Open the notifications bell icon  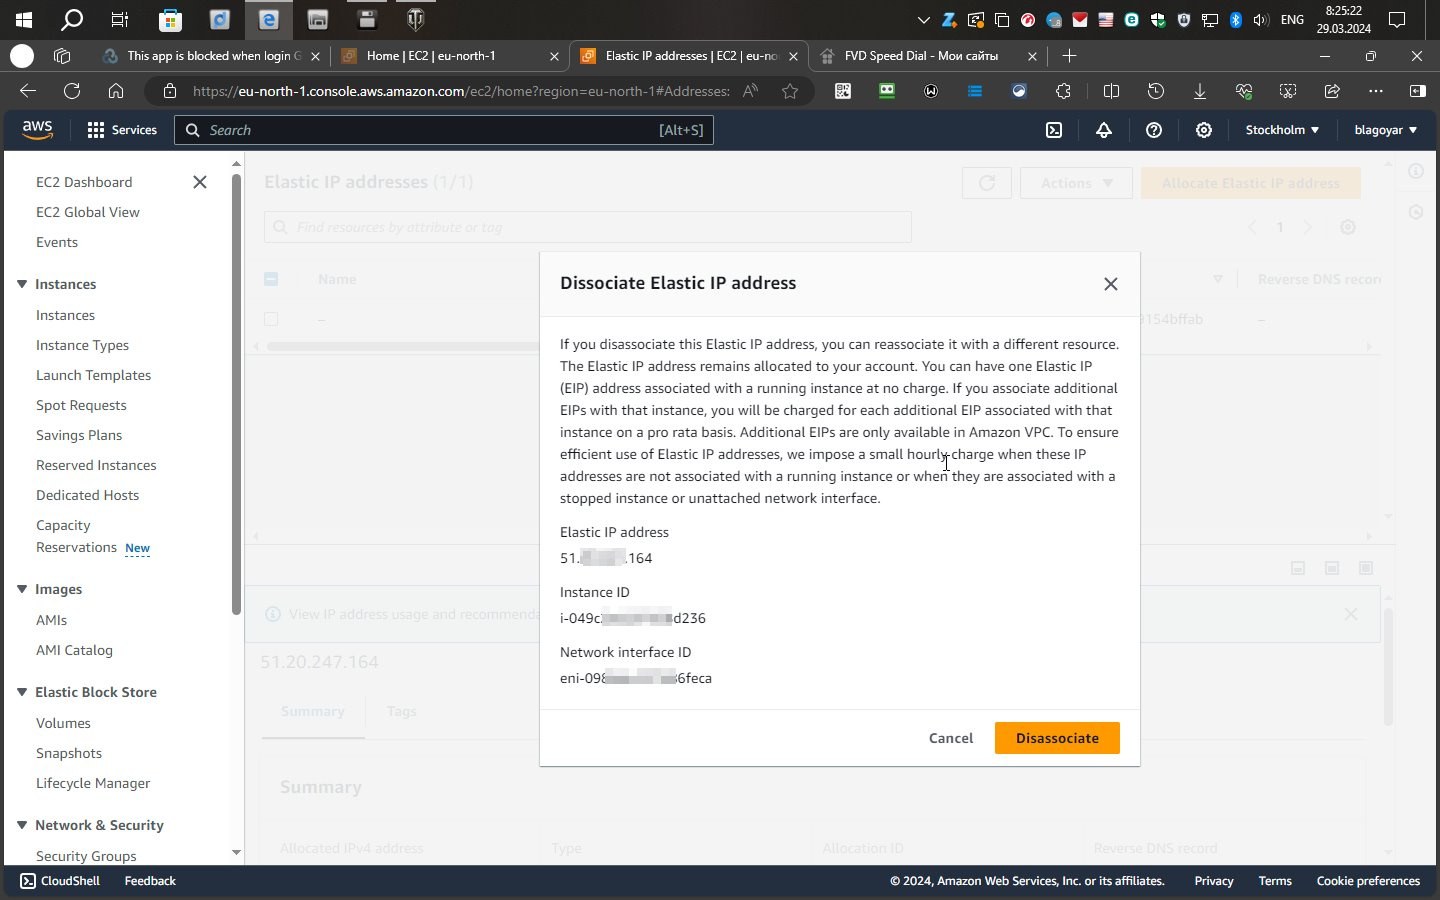(x=1104, y=130)
